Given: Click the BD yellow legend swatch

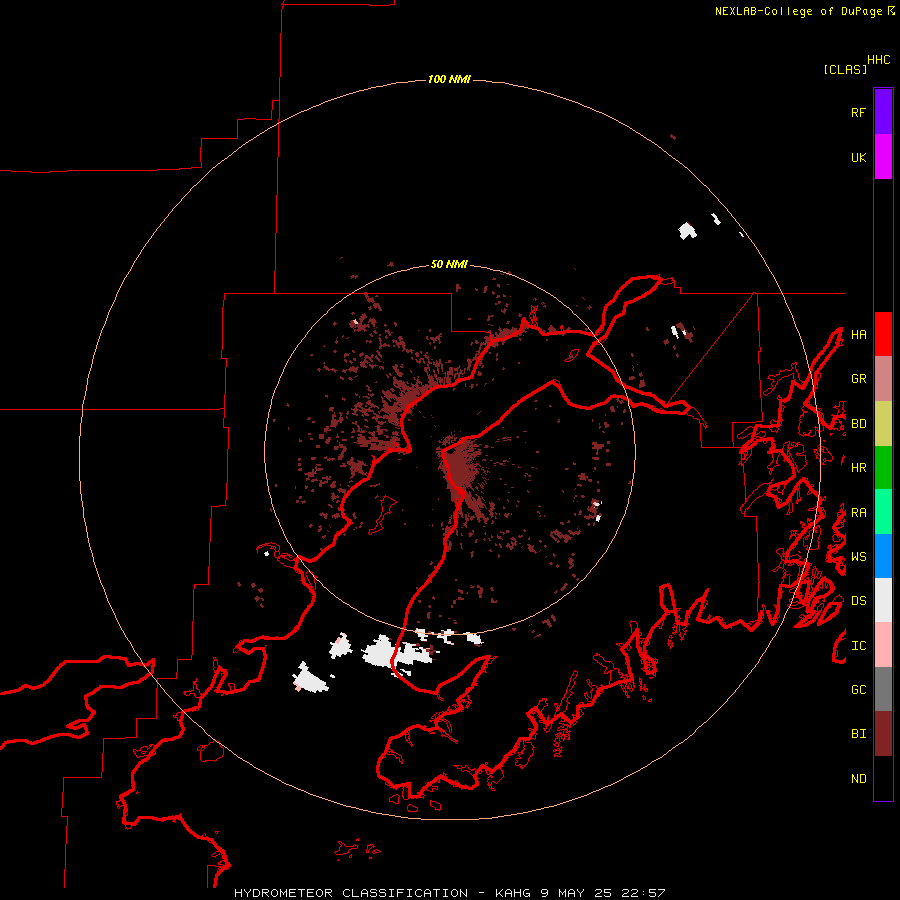Looking at the screenshot, I should click(883, 424).
